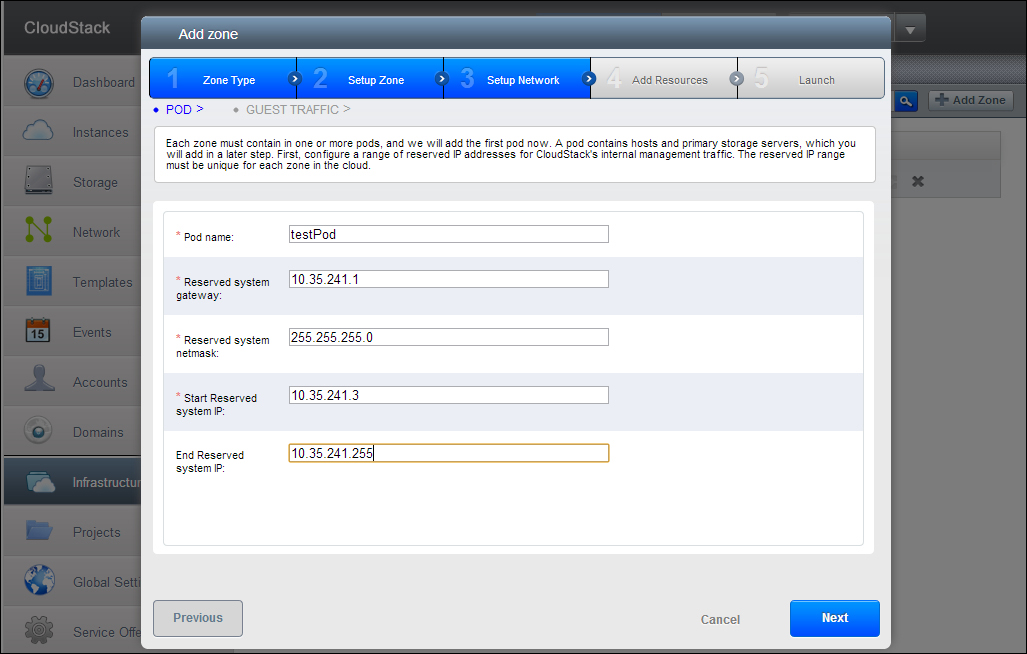Screen dimensions: 1027x654
Task: Go to the Zone Type wizard step
Action: 222,80
